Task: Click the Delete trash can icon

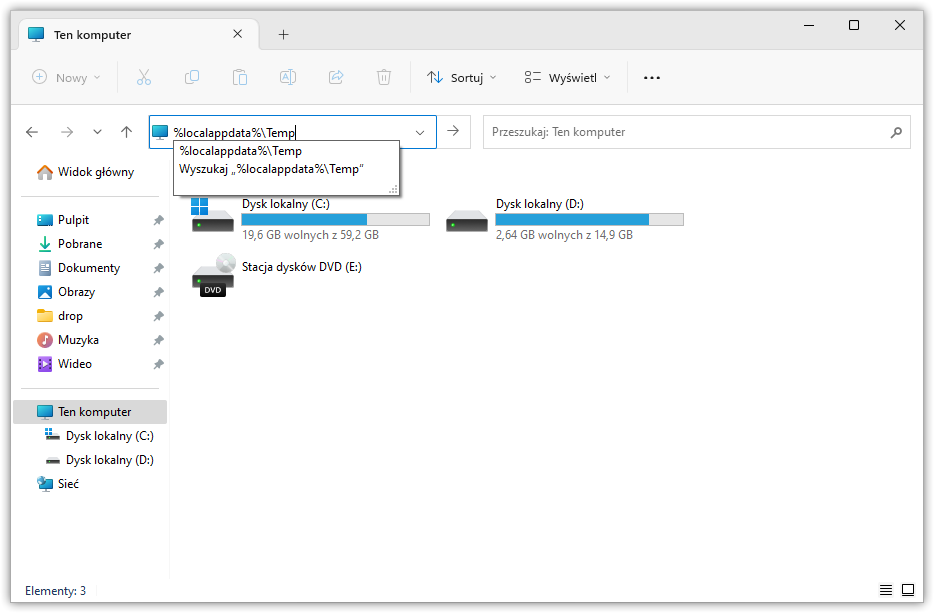Action: click(x=384, y=77)
